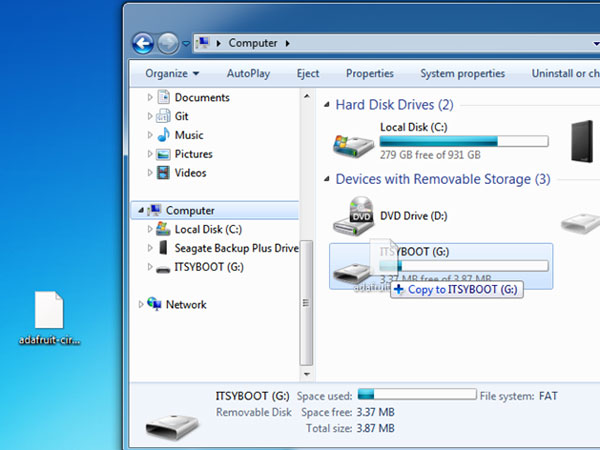Viewport: 600px width, 450px height.
Task: Expand the Documents library node
Action: [151, 98]
